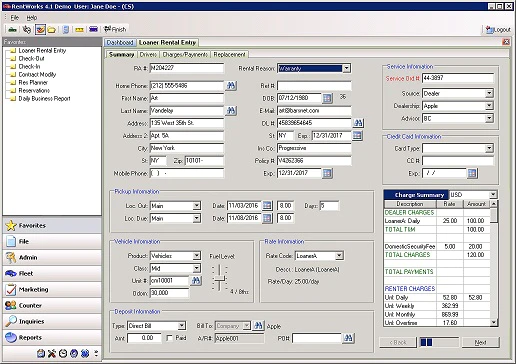Click Charge Summary scrollbar down arrow
Image resolution: width=516 pixels, height=364 pixels.
point(494,322)
